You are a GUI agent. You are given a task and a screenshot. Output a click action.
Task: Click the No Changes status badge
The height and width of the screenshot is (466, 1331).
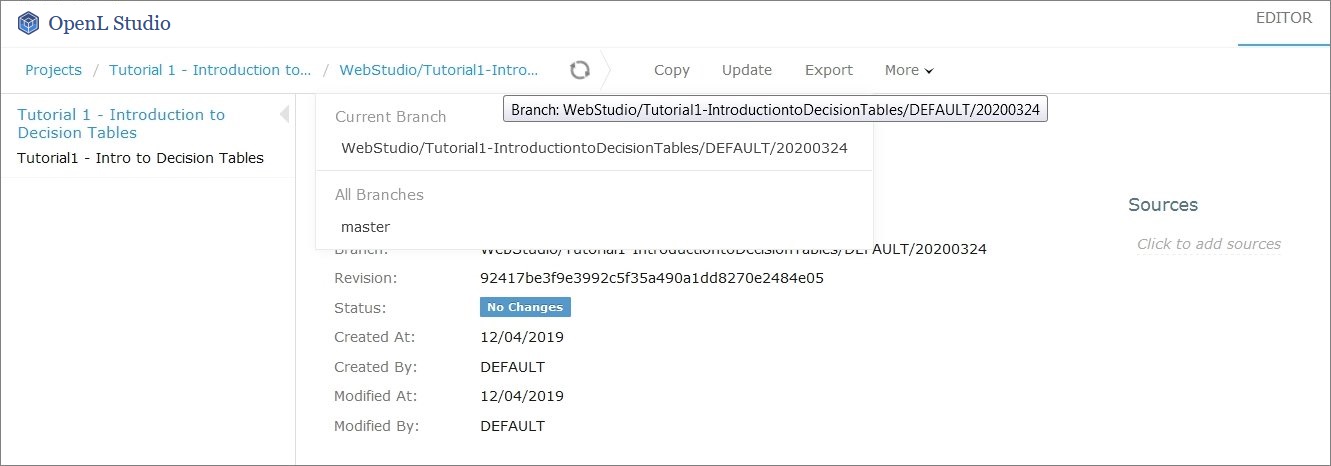[525, 307]
